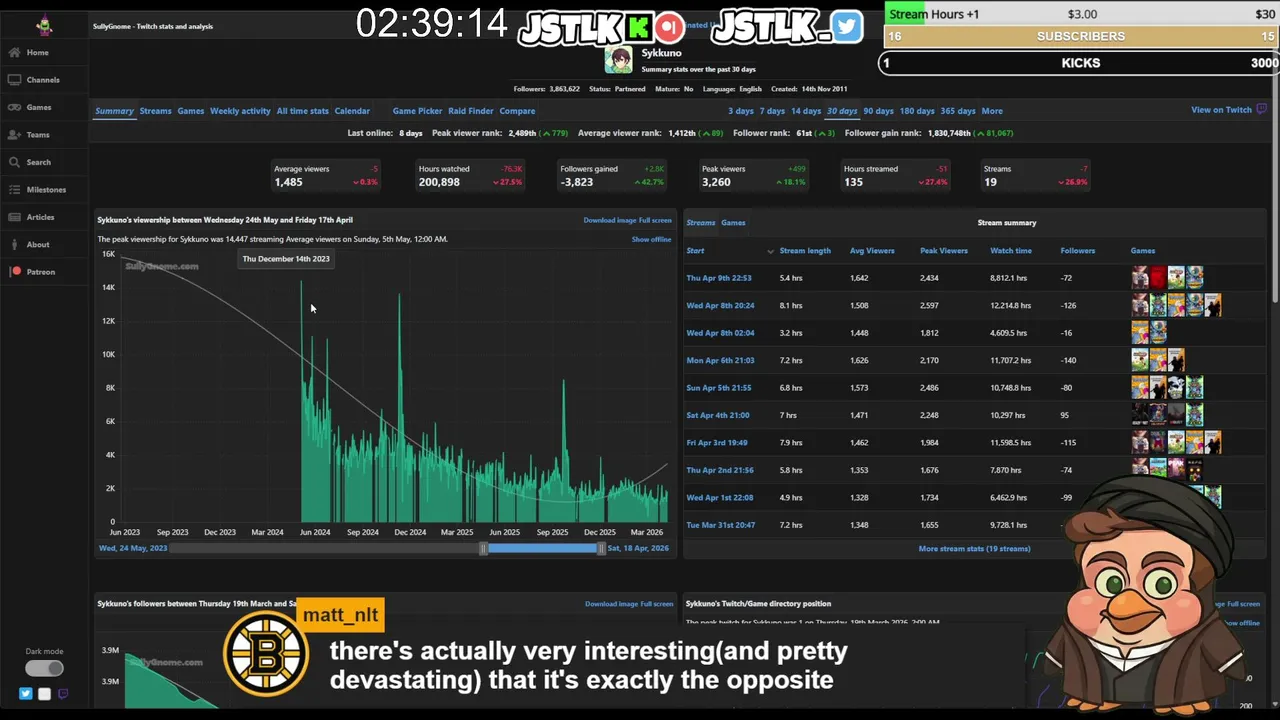Select the 7 days range
Image resolution: width=1280 pixels, height=720 pixels.
tap(772, 111)
